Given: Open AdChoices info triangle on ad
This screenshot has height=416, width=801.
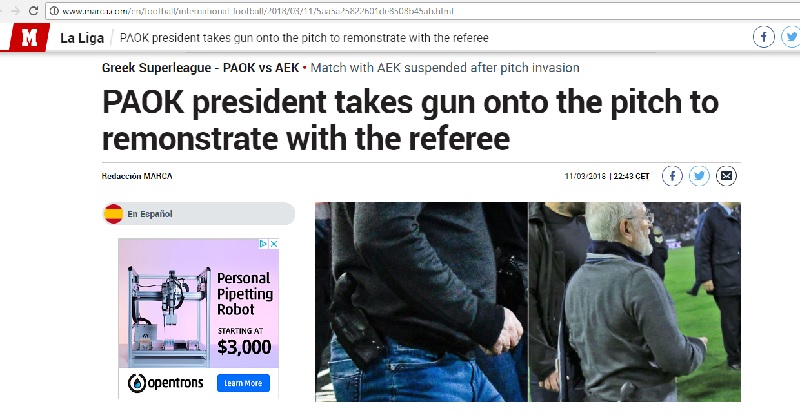Looking at the screenshot, I should (x=264, y=244).
